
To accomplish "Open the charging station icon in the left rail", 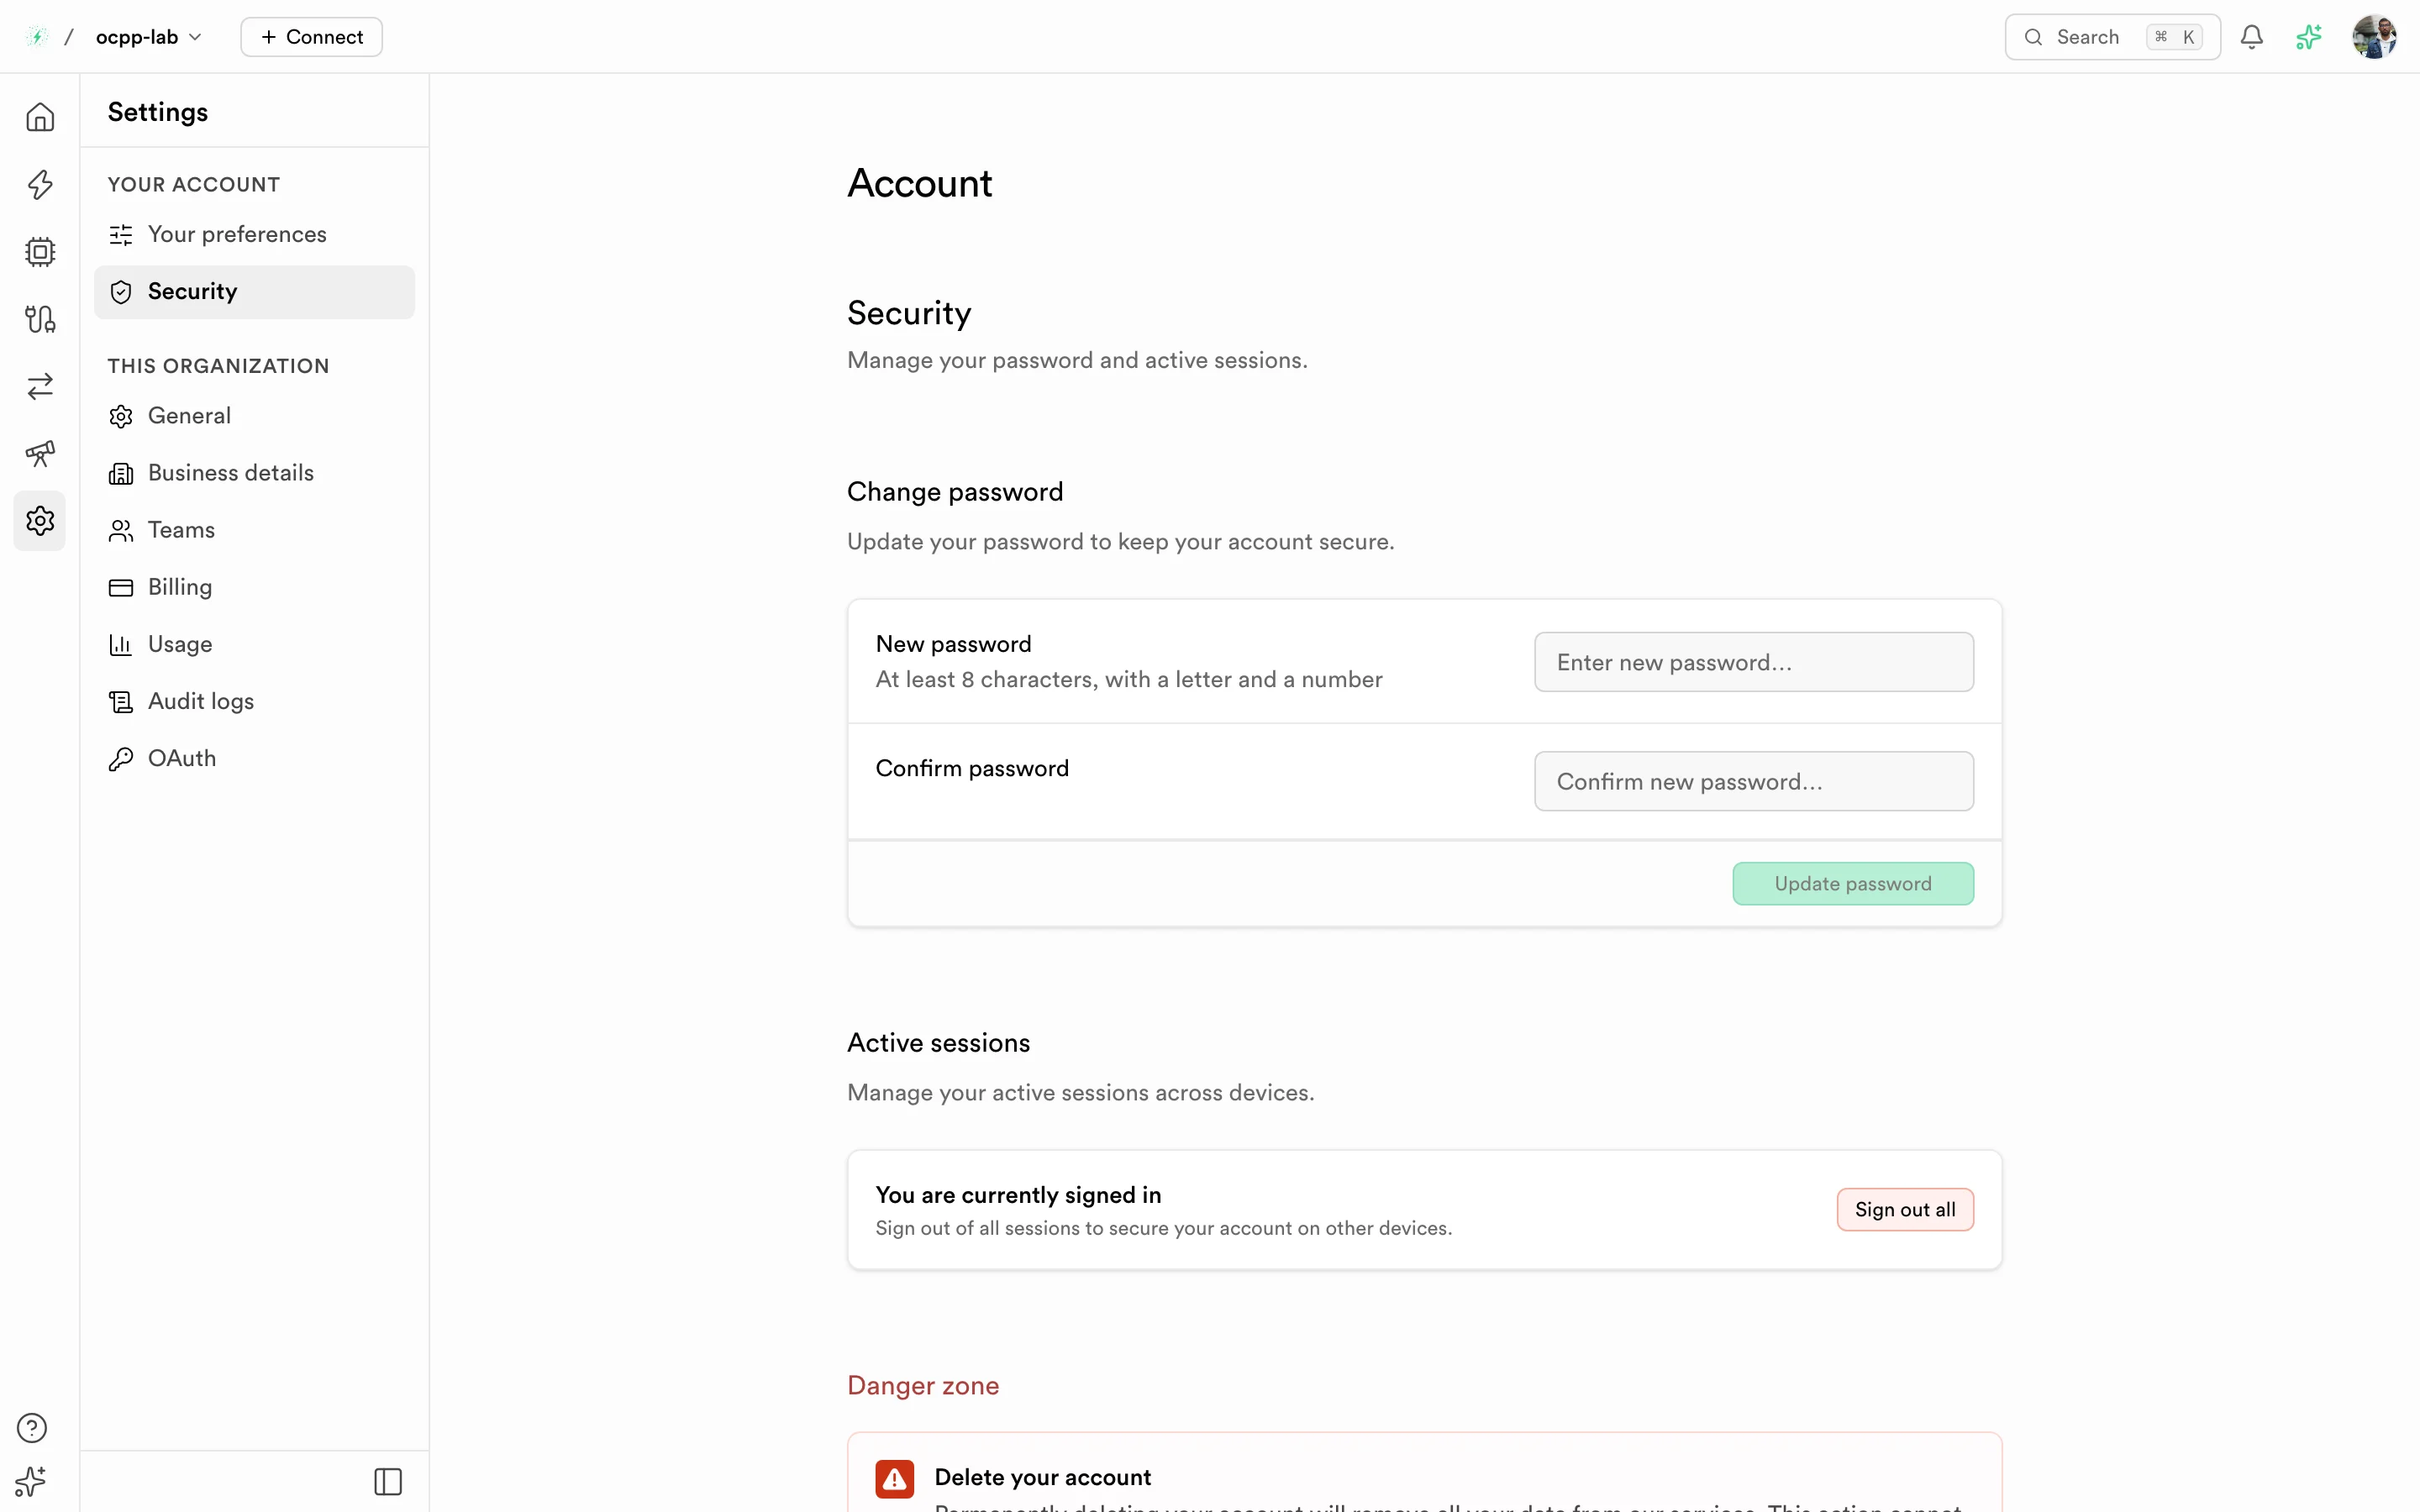I will click(x=40, y=319).
